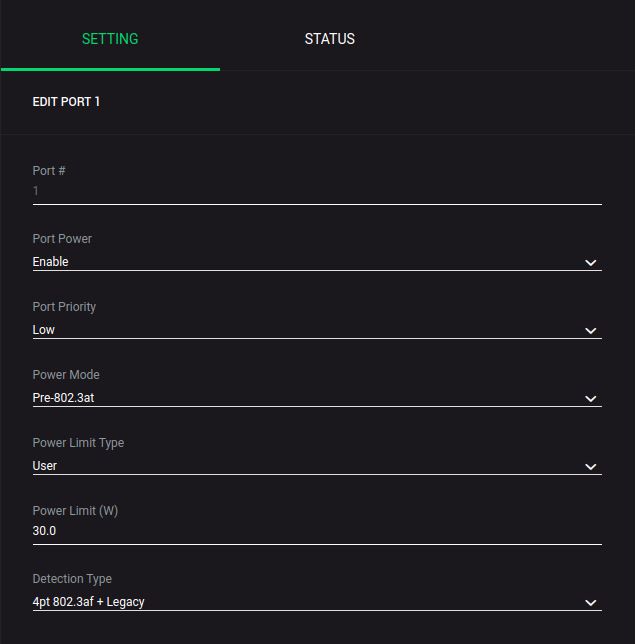Screen dimensions: 635x644
Task: Open the dropdown showing Low
Action: point(300,330)
